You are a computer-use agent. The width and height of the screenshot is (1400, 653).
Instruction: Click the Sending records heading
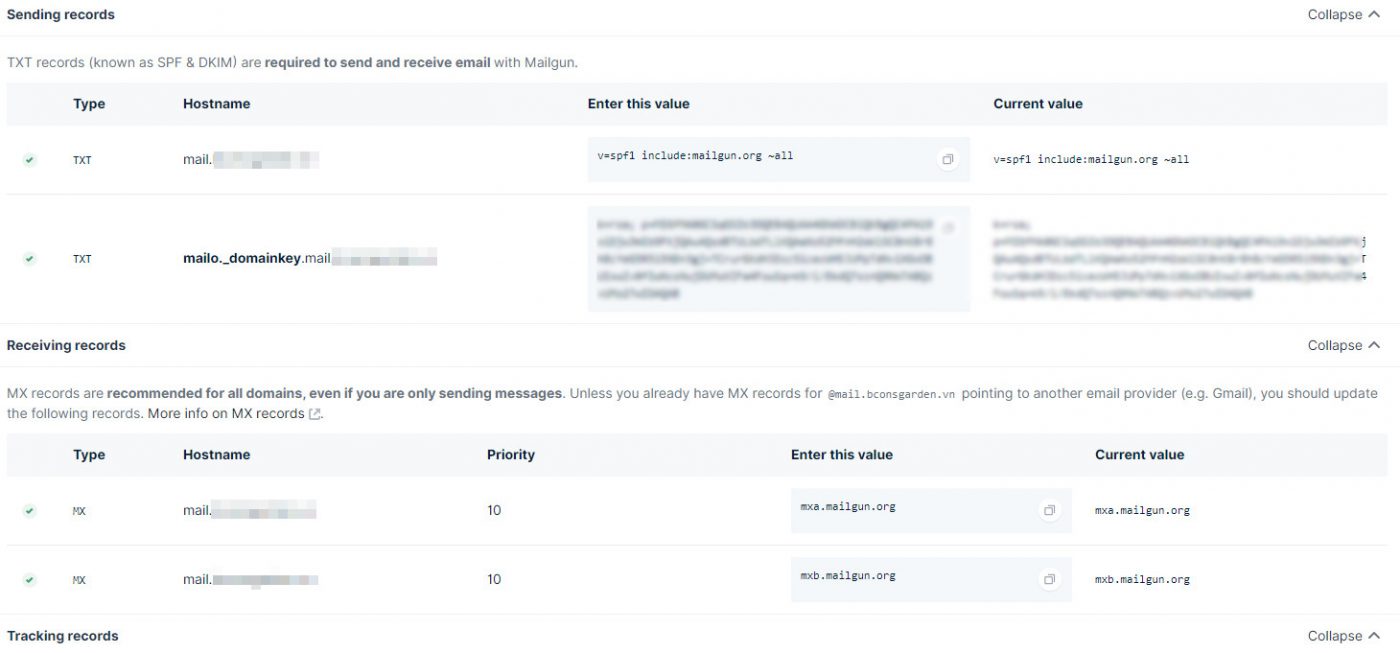click(61, 15)
